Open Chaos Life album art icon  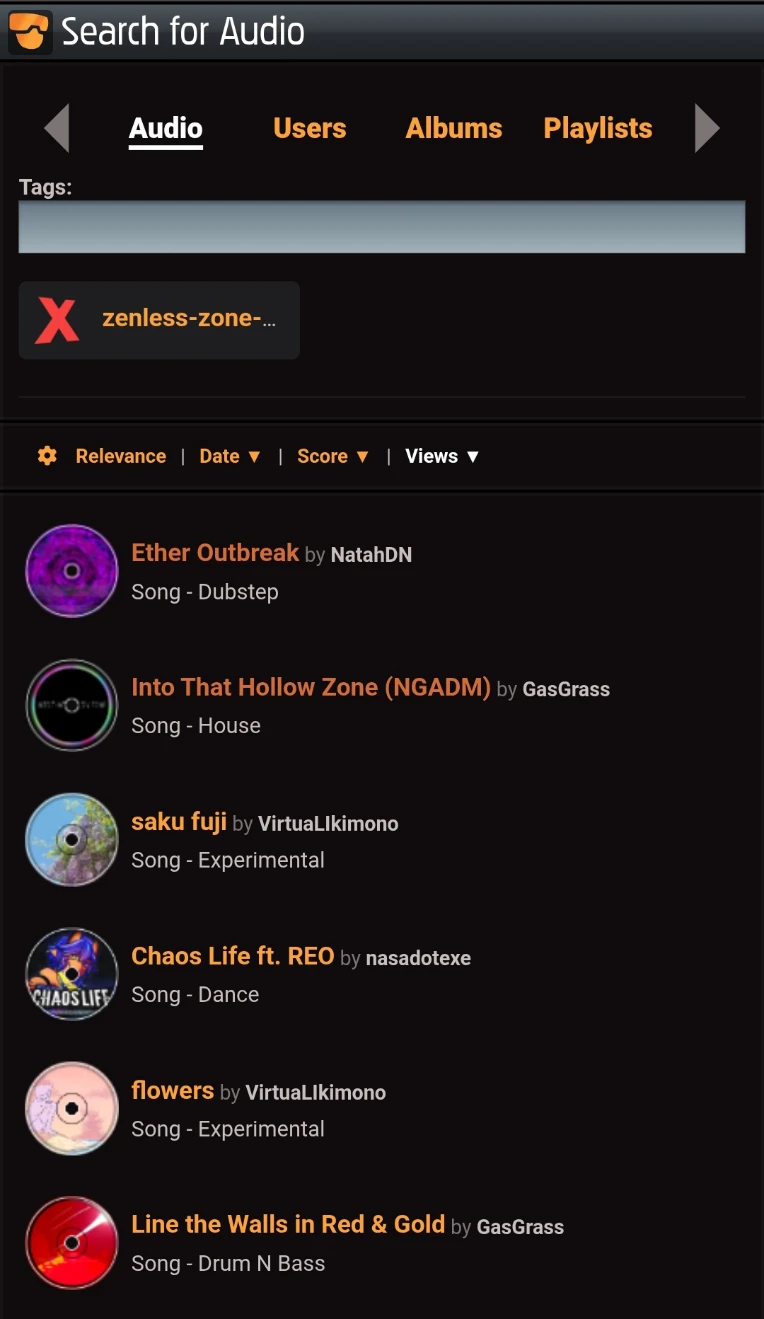(71, 974)
